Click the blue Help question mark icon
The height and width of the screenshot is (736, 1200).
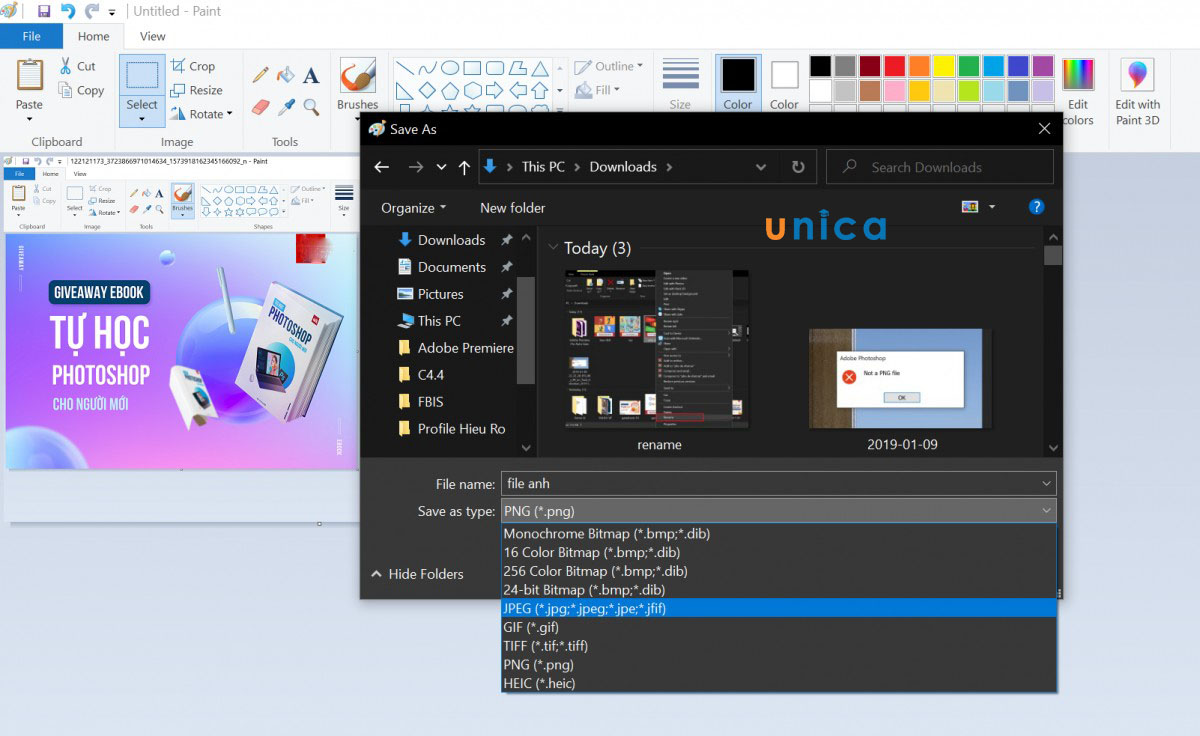point(1037,207)
